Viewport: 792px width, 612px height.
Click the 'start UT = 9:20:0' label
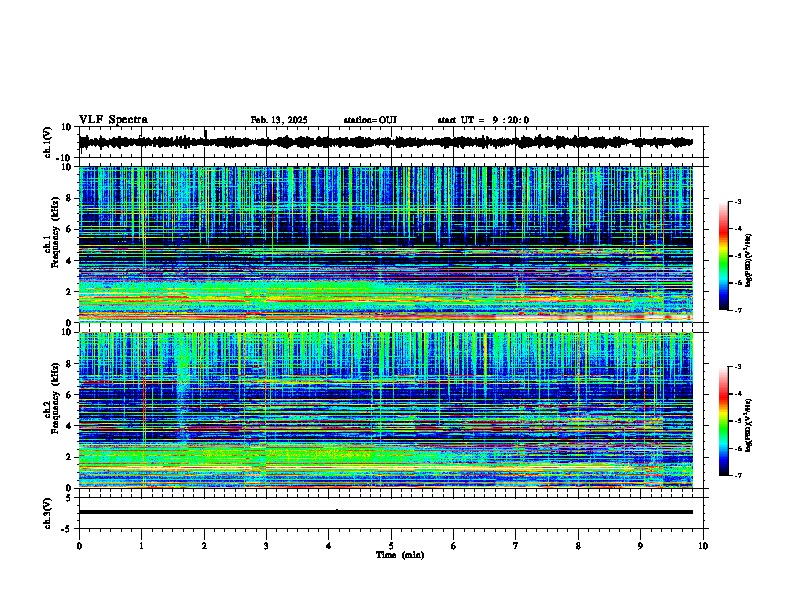tap(483, 120)
